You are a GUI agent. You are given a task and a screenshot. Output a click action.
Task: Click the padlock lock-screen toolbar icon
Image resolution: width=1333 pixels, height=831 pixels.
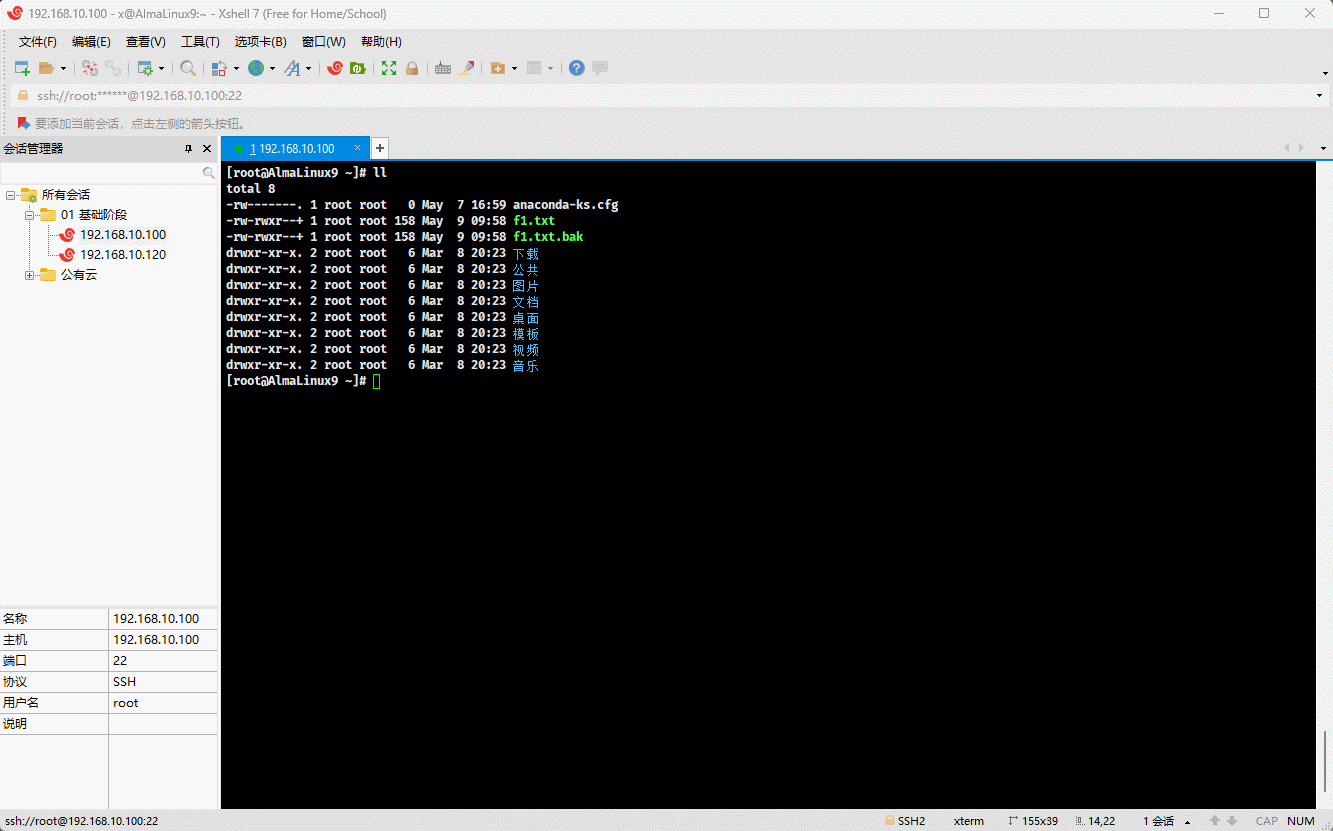pos(412,68)
